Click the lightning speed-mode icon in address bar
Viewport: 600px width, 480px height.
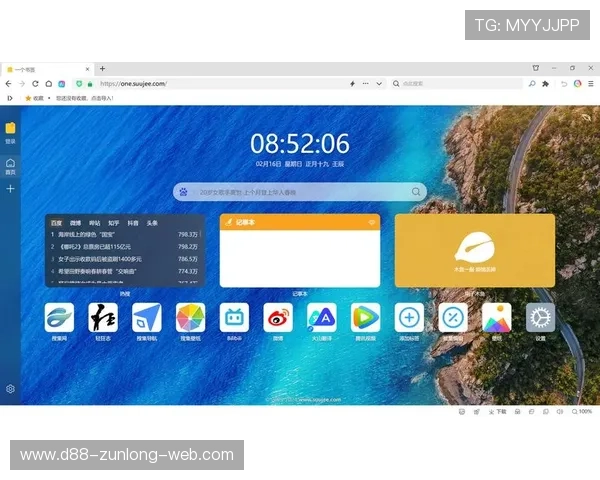tap(352, 83)
